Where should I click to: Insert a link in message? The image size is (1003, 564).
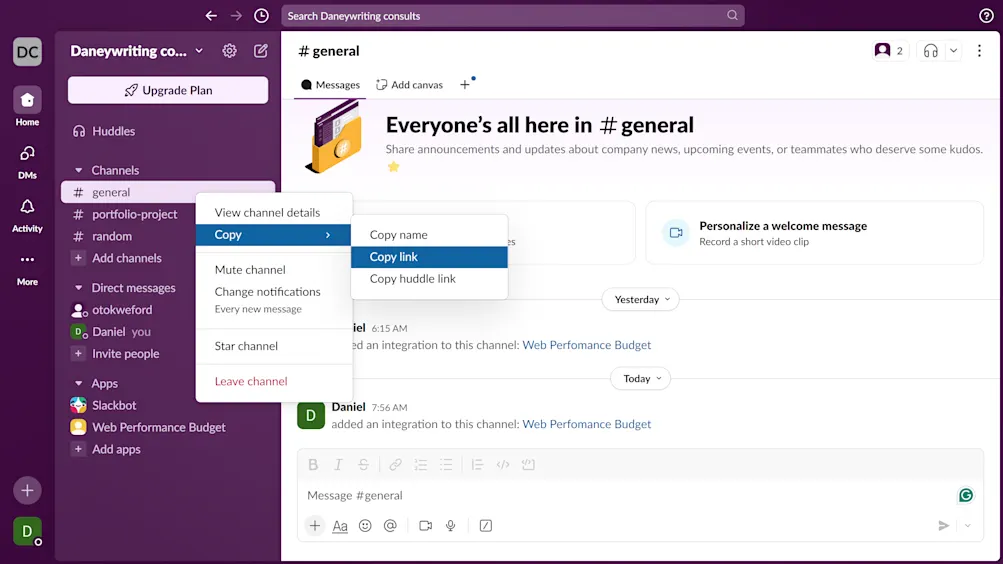(x=395, y=465)
